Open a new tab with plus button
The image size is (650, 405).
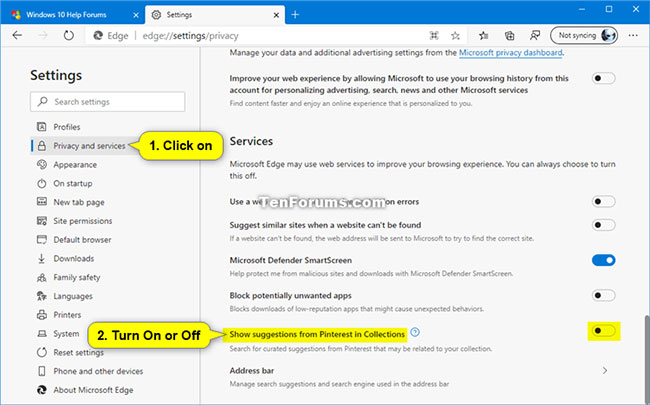pyautogui.click(x=295, y=15)
